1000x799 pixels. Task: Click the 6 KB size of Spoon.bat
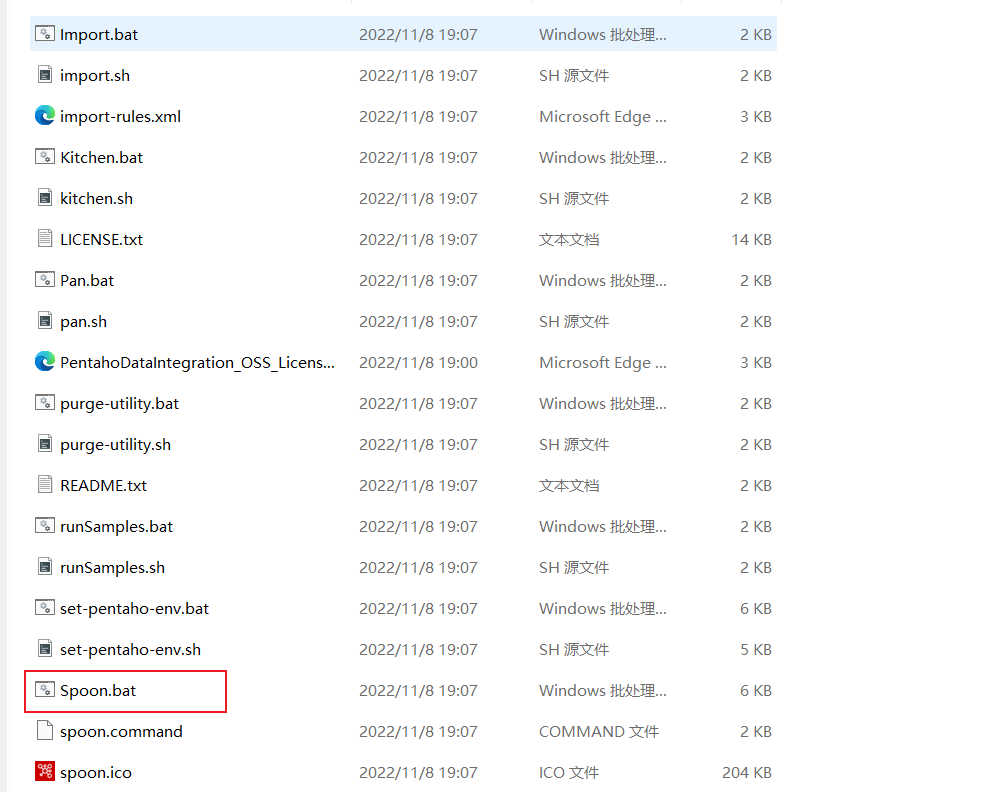click(756, 691)
